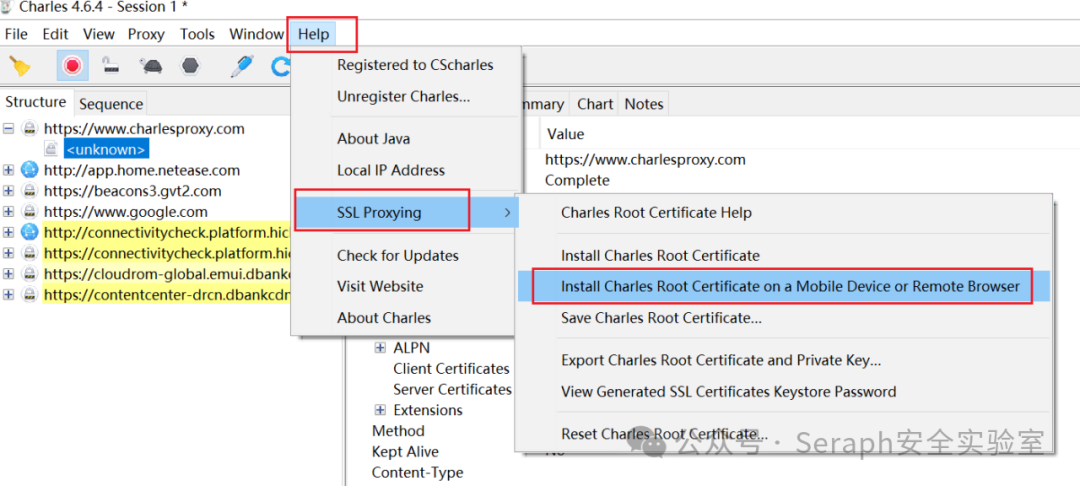Open the View menu

[98, 34]
